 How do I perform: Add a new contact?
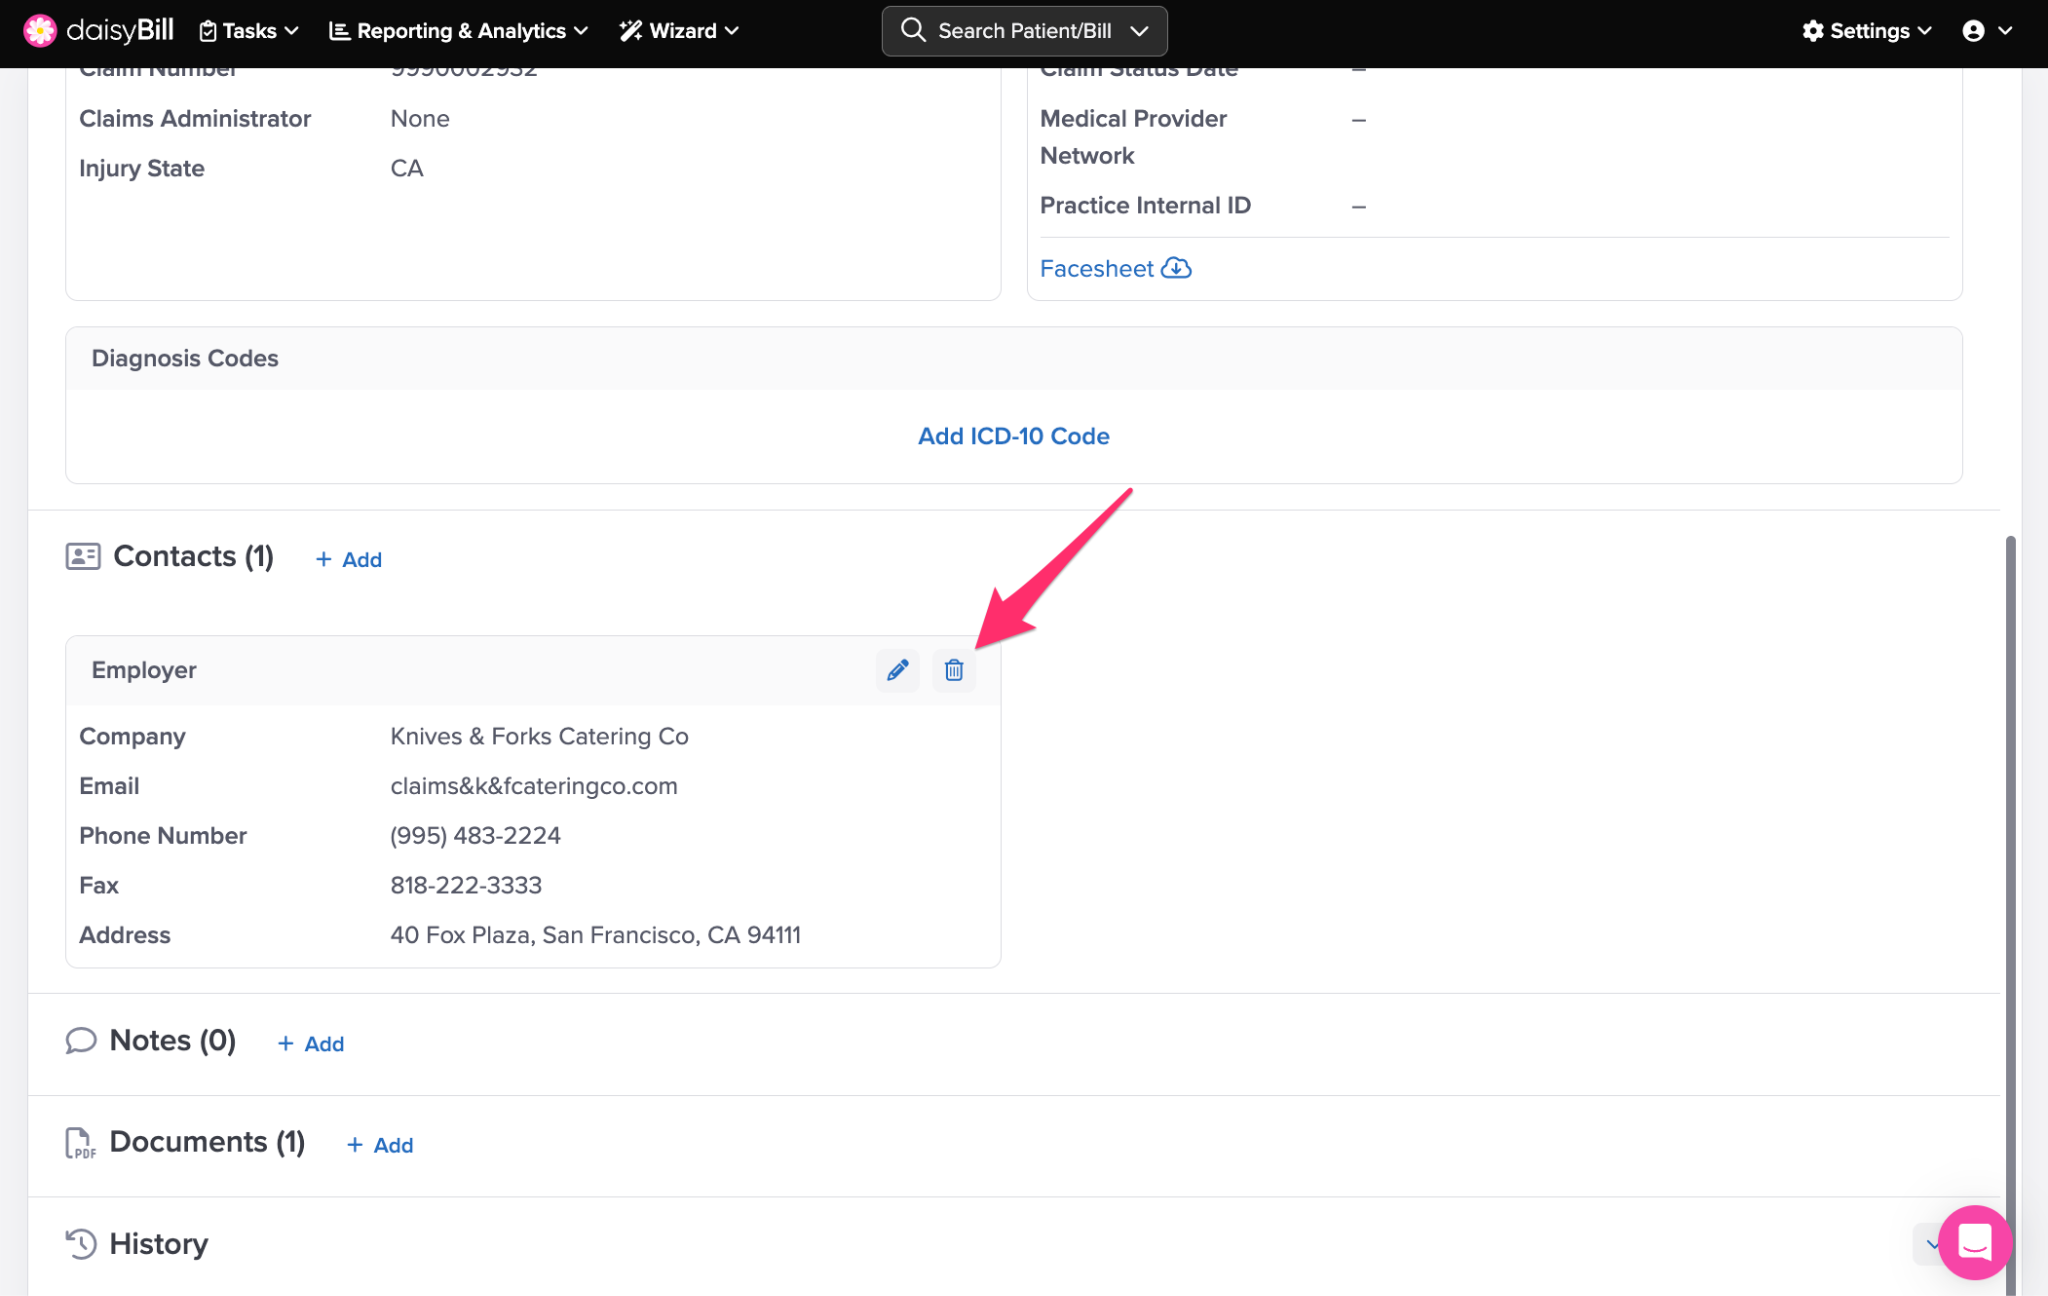click(x=349, y=560)
